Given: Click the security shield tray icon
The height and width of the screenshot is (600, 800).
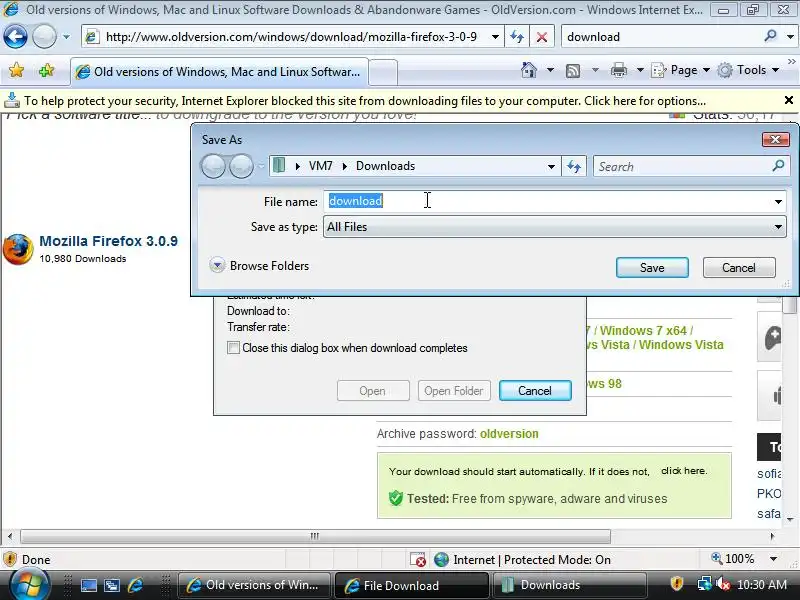Looking at the screenshot, I should [677, 584].
